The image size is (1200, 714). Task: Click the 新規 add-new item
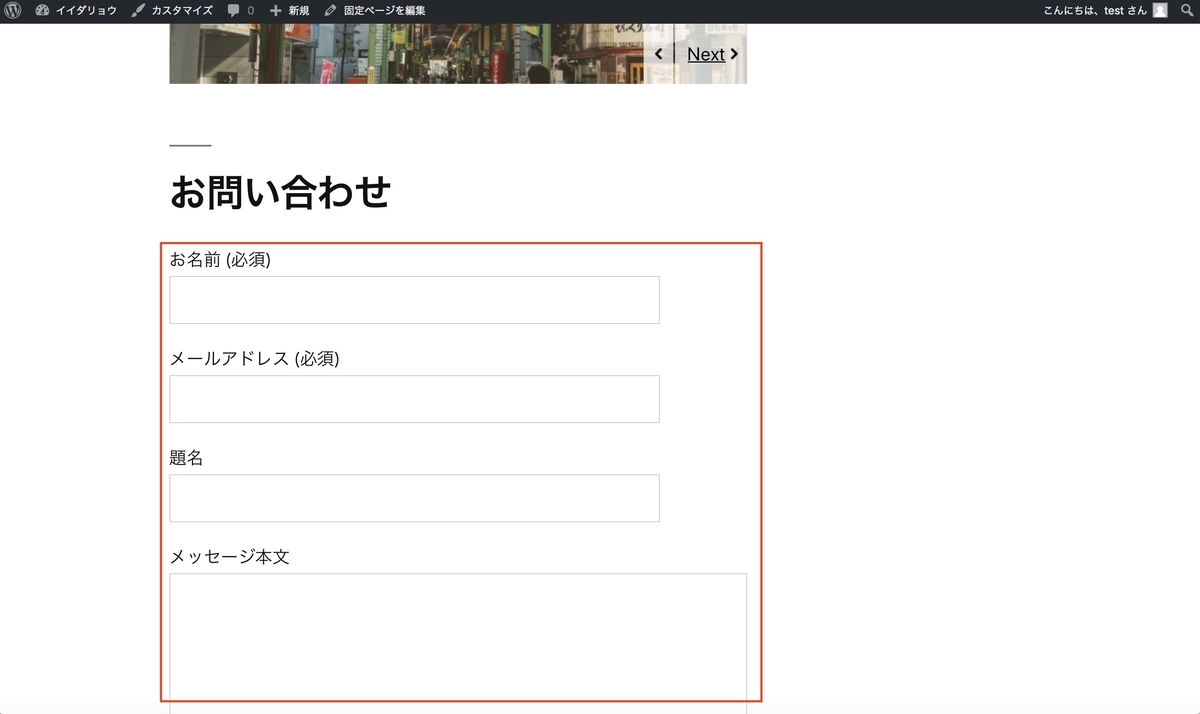coord(290,11)
